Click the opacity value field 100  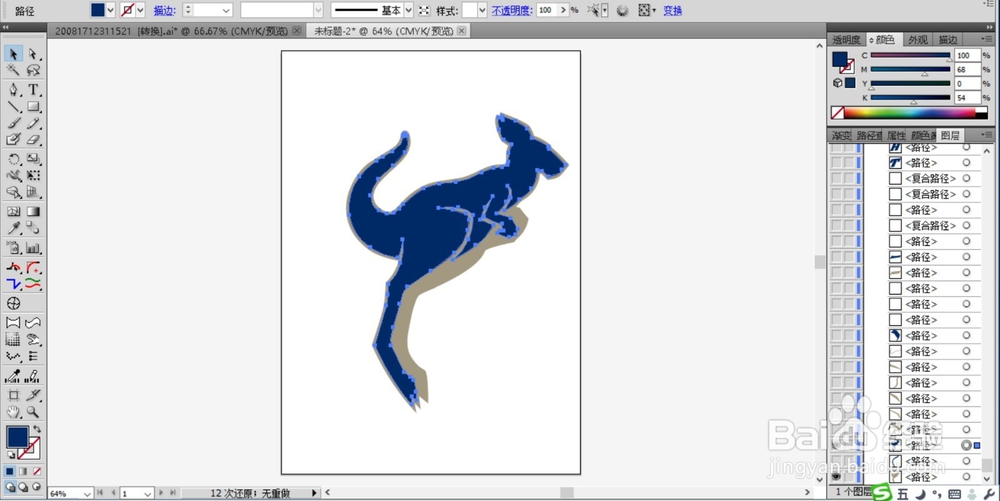pos(547,10)
